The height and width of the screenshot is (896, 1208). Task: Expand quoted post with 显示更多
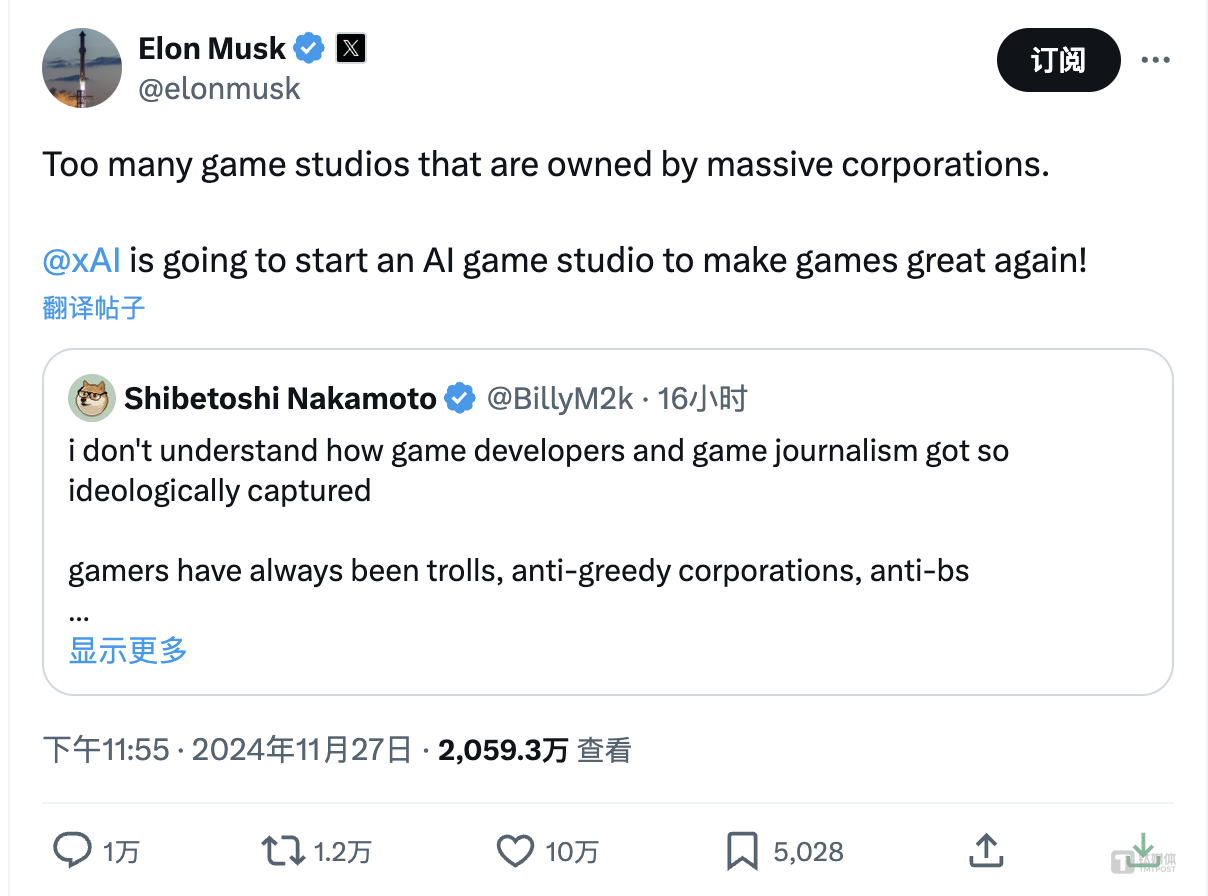point(128,650)
